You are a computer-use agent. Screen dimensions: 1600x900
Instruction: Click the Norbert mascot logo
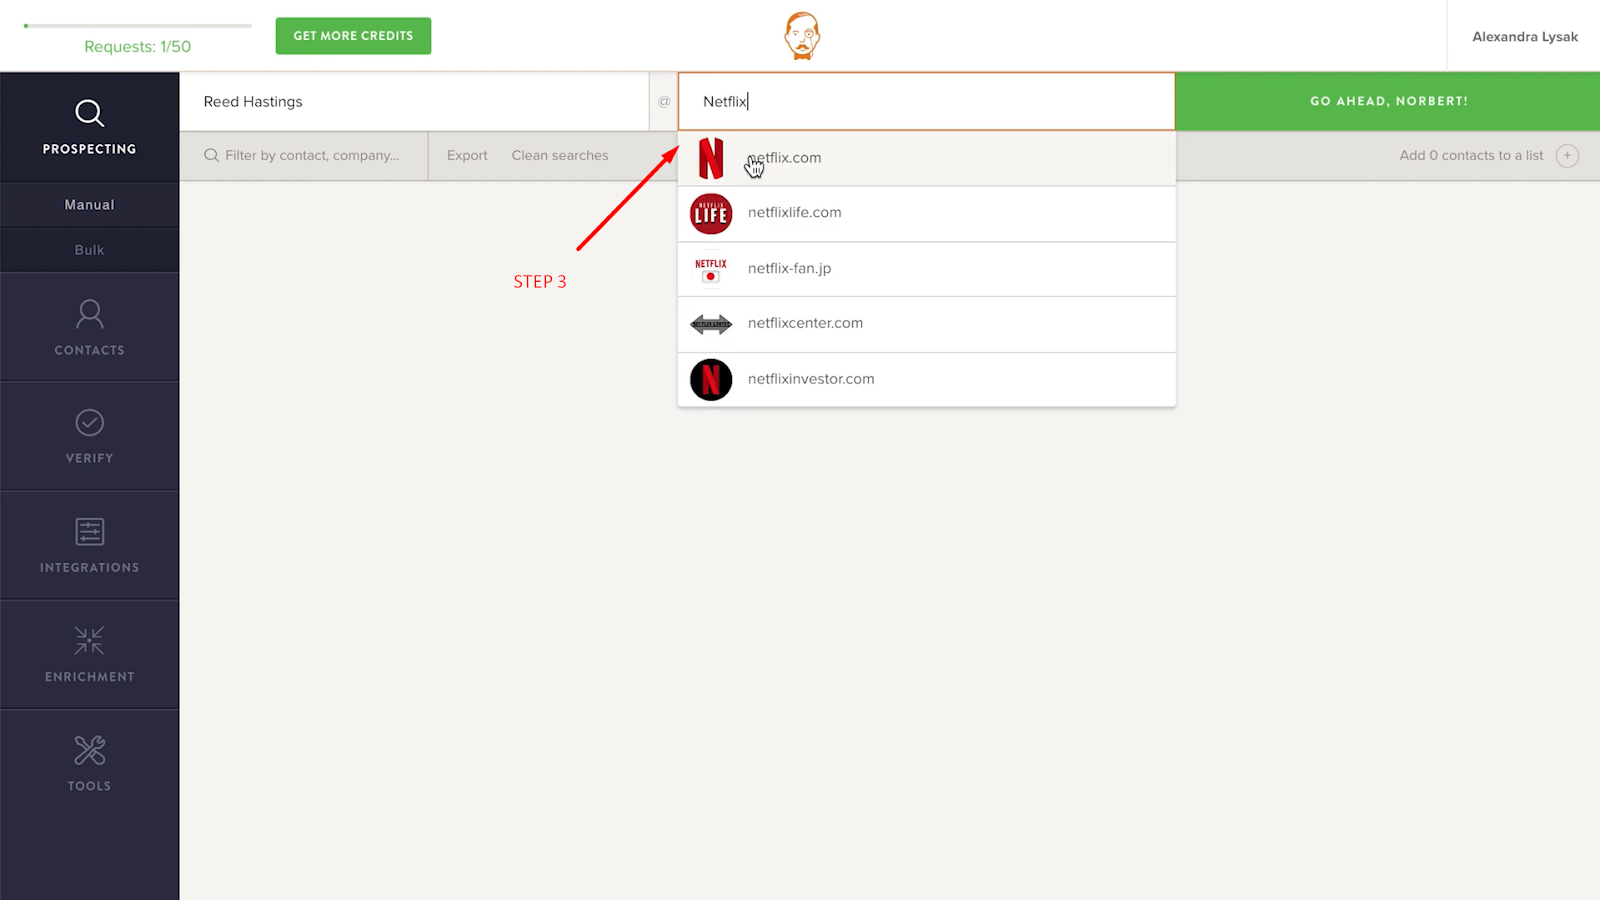802,36
